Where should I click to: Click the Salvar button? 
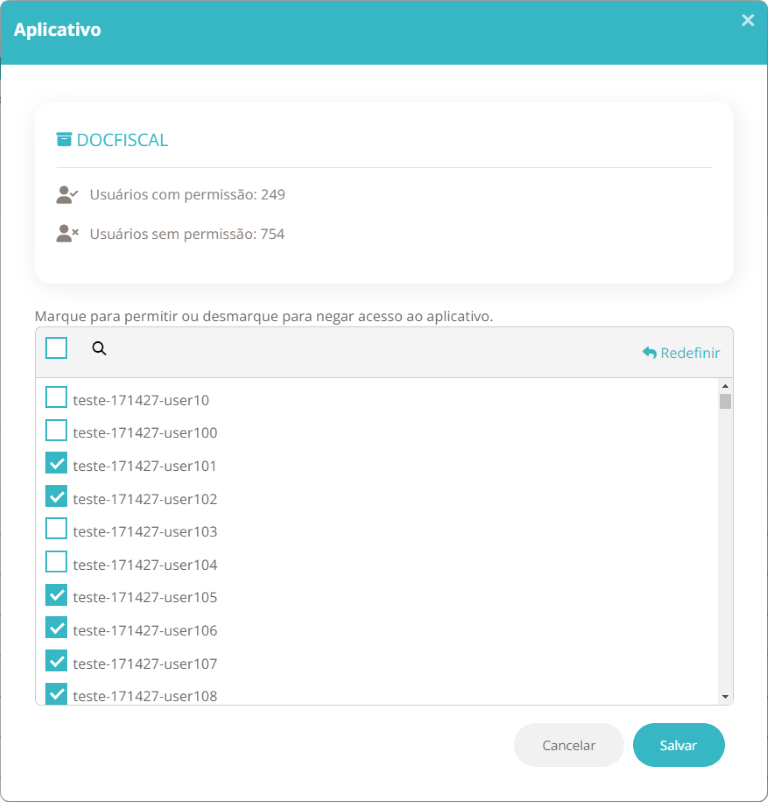(x=679, y=745)
